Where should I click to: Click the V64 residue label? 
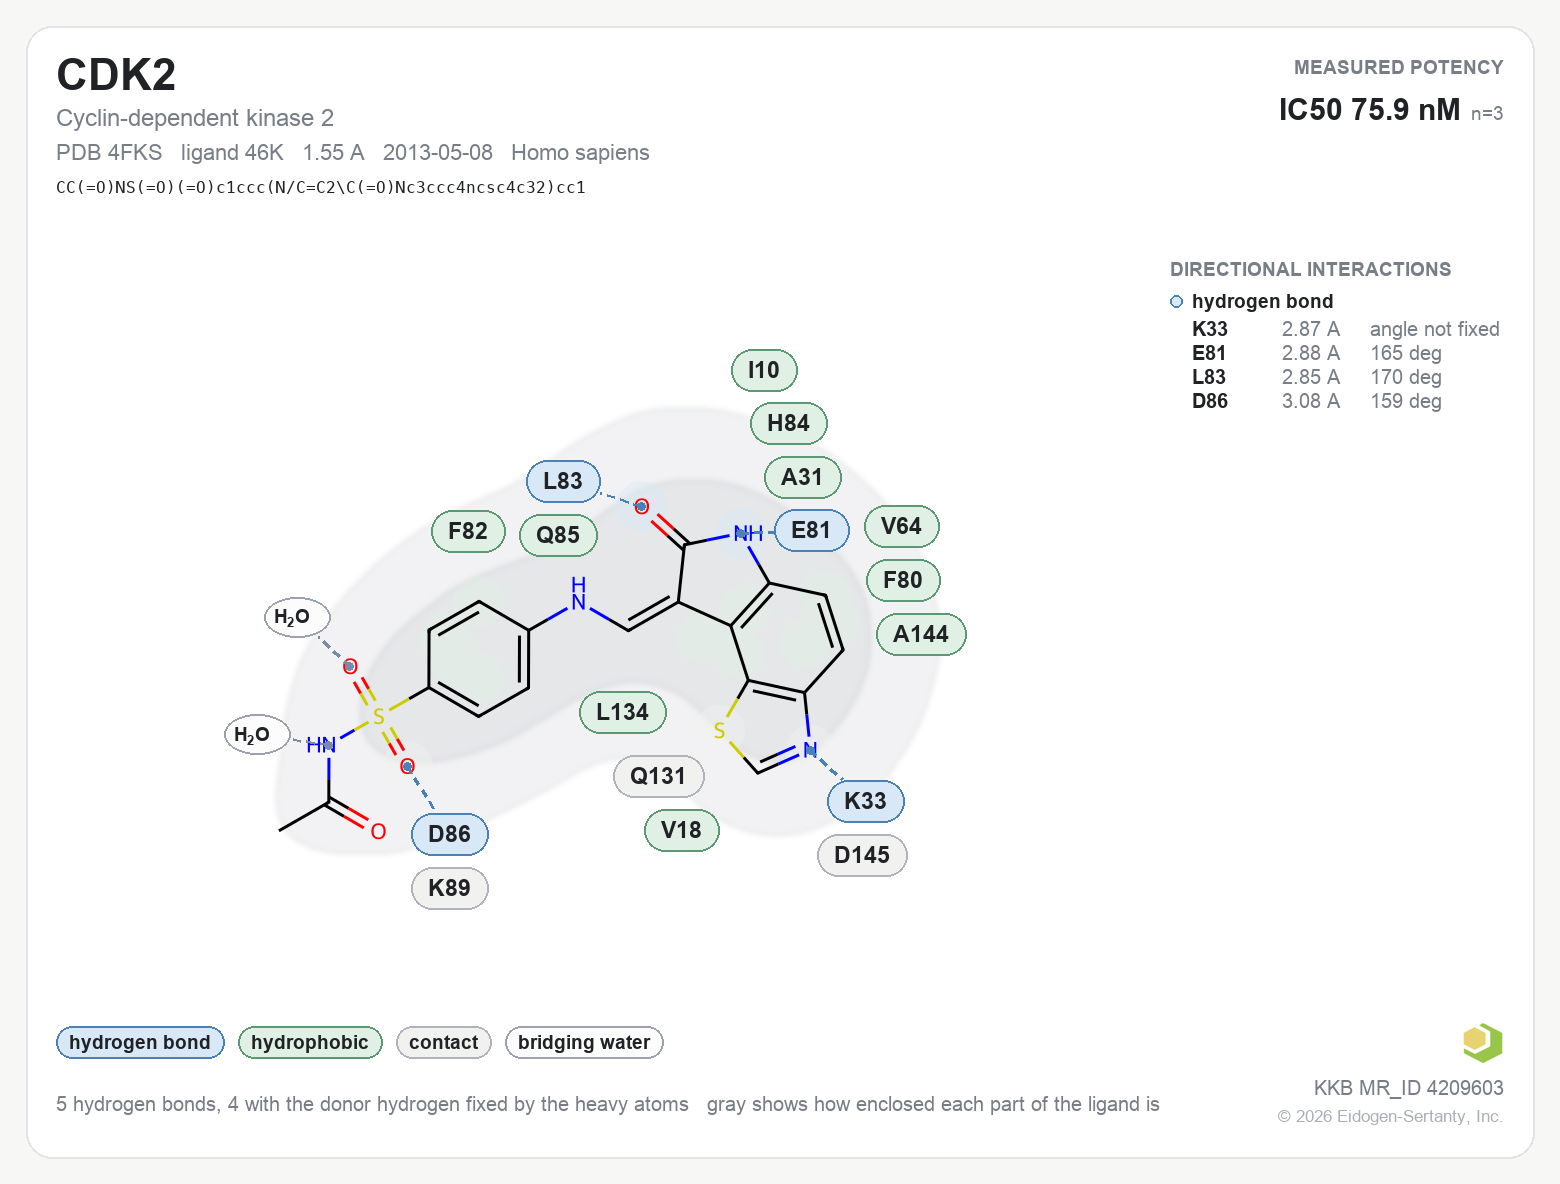click(x=901, y=526)
